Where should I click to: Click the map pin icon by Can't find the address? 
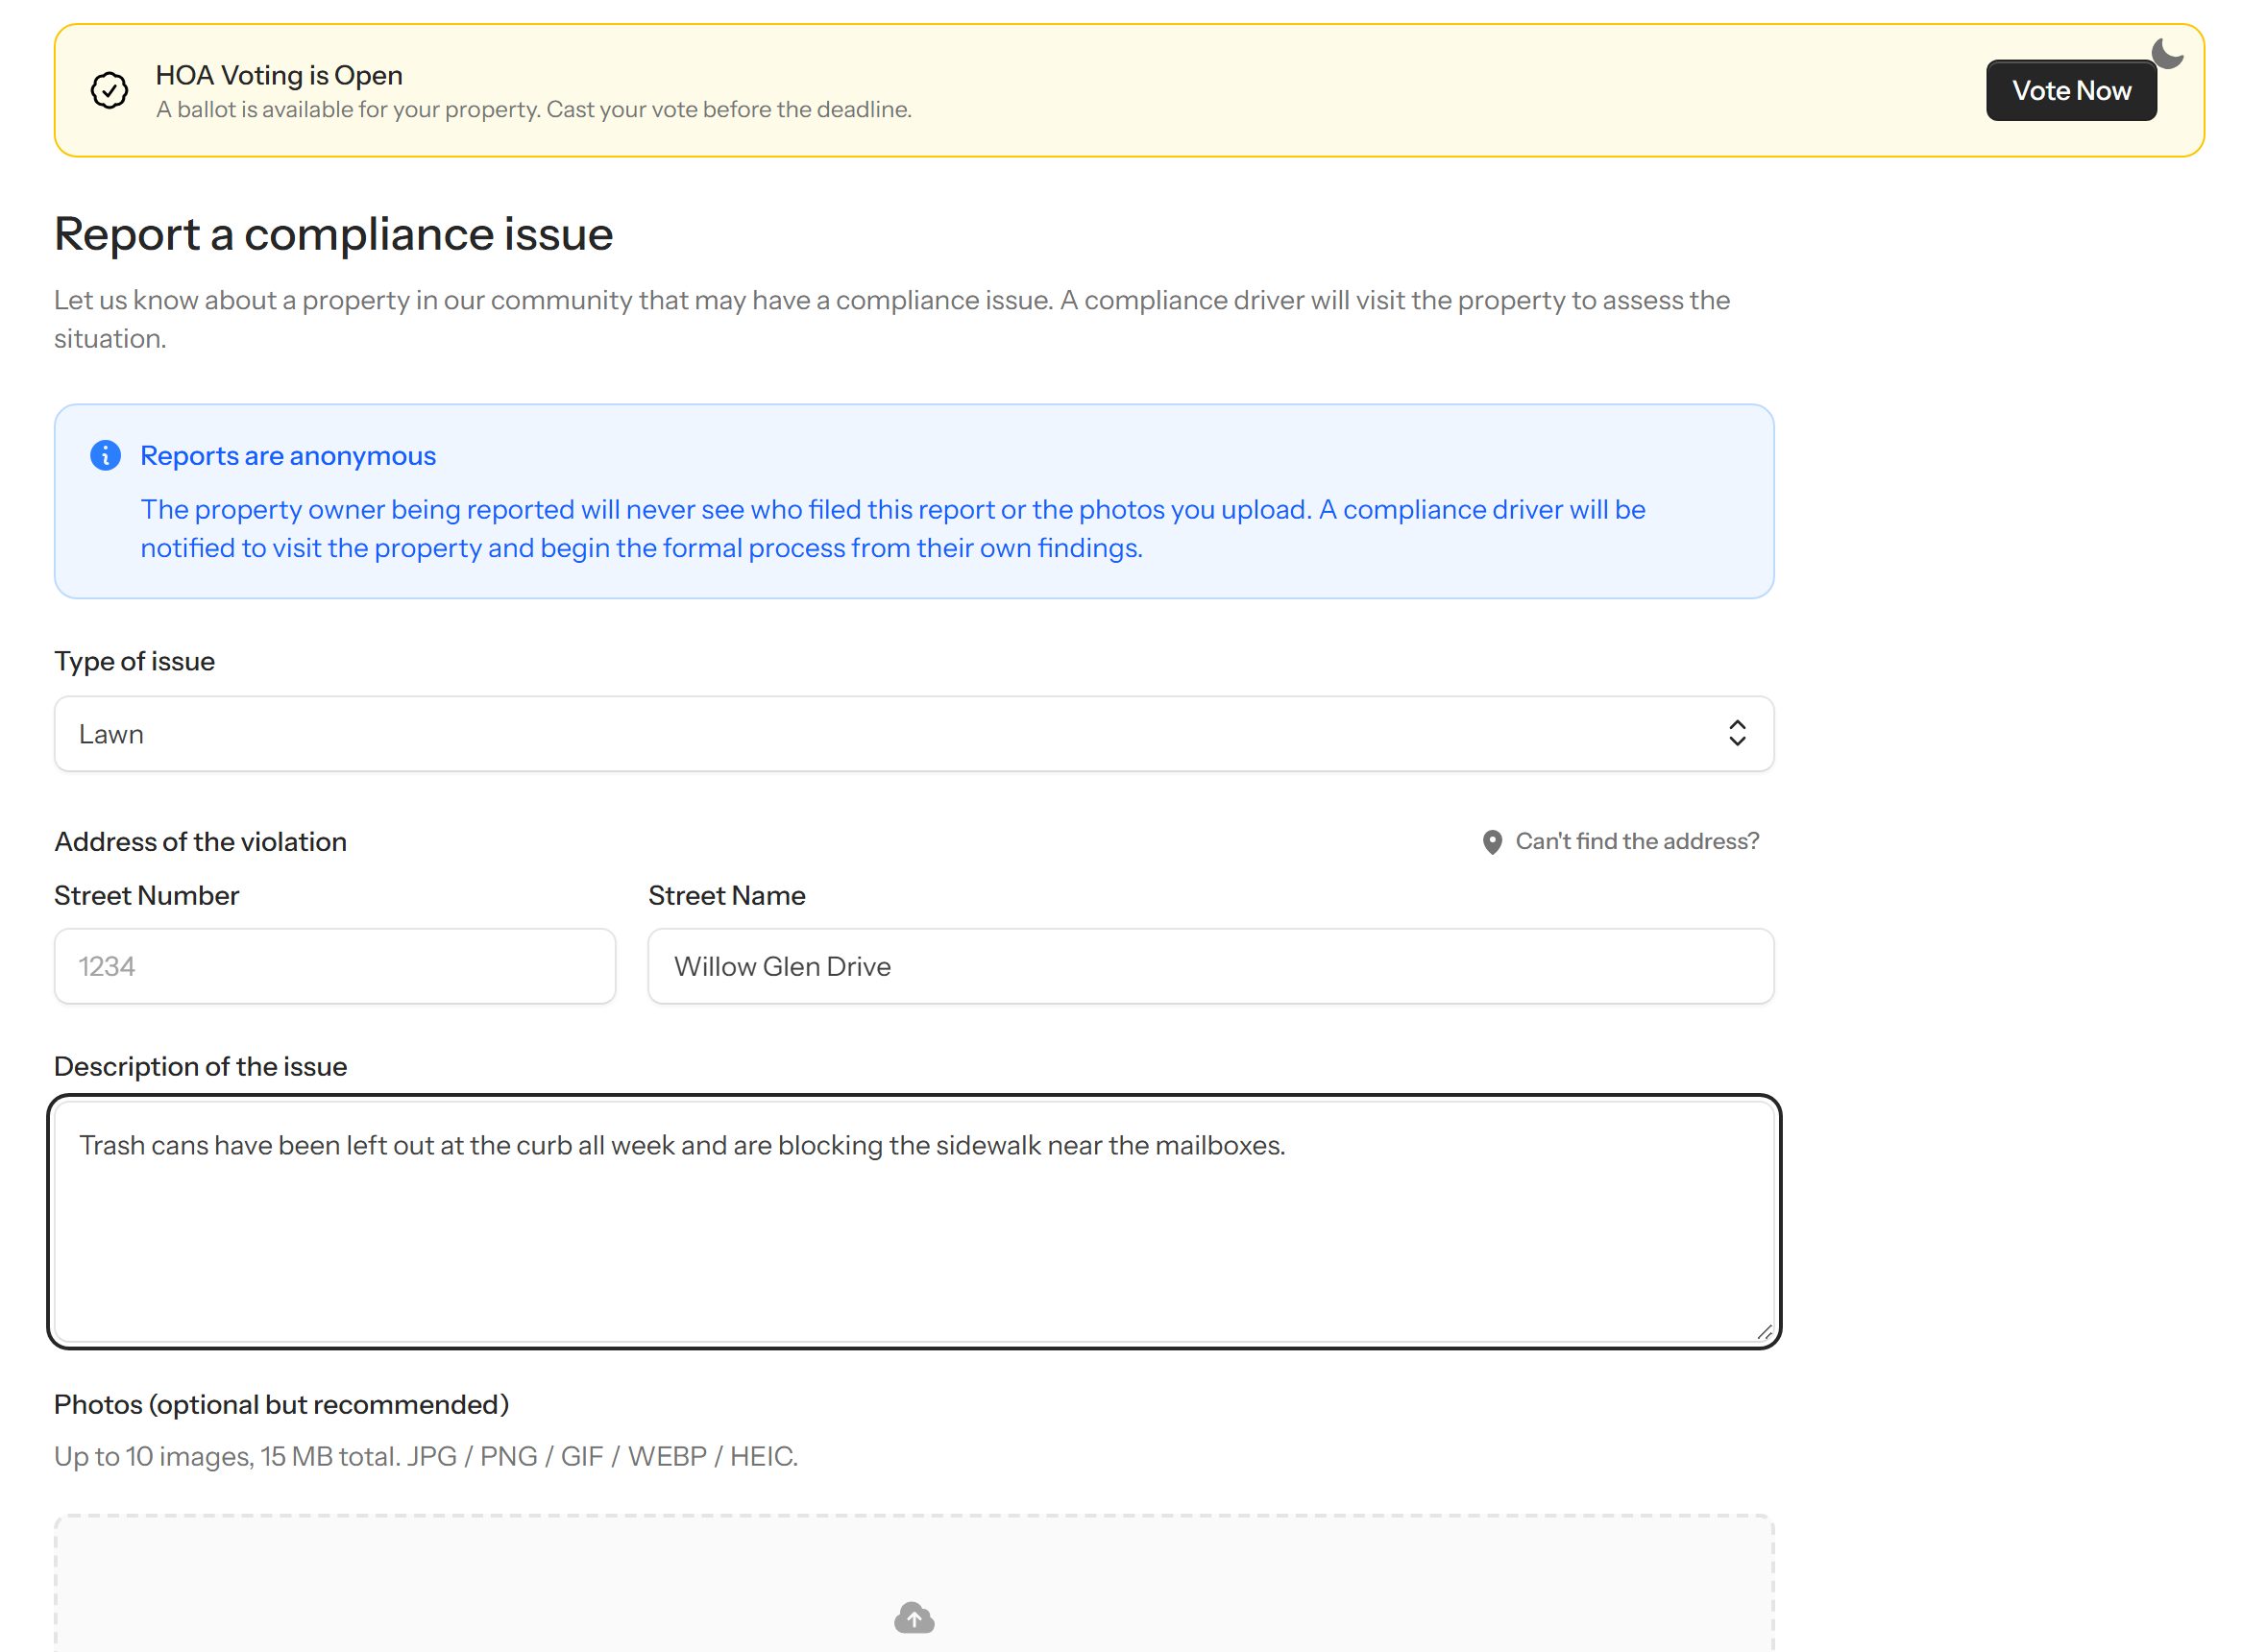(x=1491, y=842)
